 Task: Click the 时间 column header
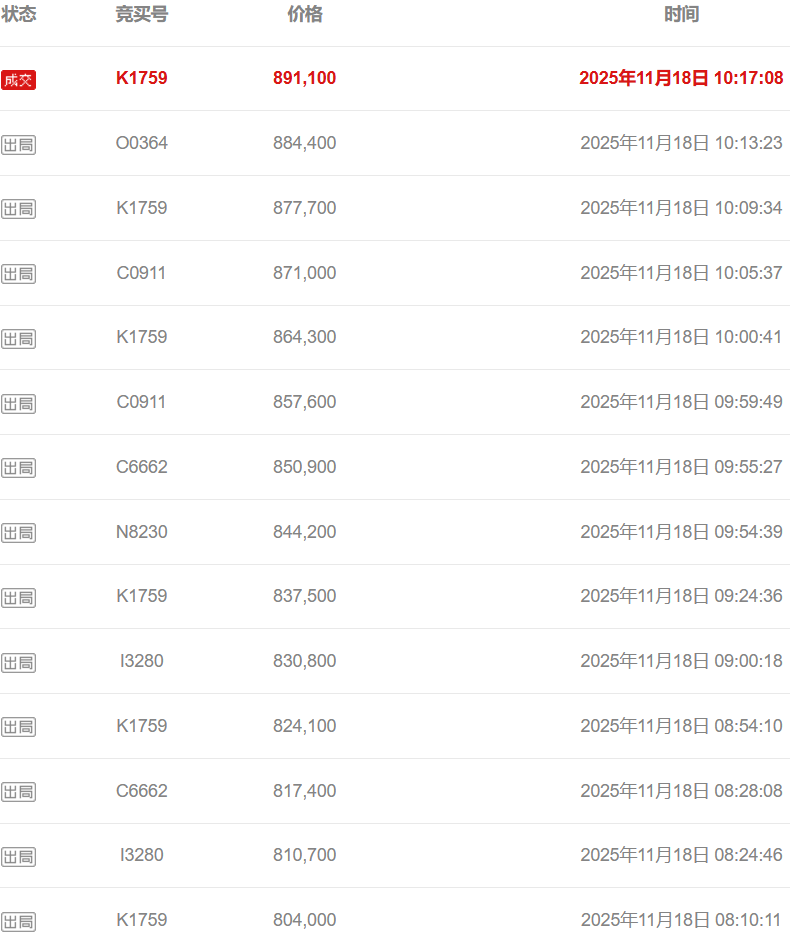[682, 14]
